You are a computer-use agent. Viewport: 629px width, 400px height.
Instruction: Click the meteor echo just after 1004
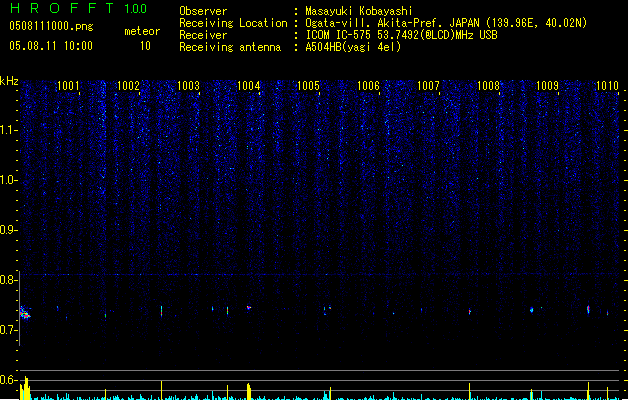(x=249, y=308)
